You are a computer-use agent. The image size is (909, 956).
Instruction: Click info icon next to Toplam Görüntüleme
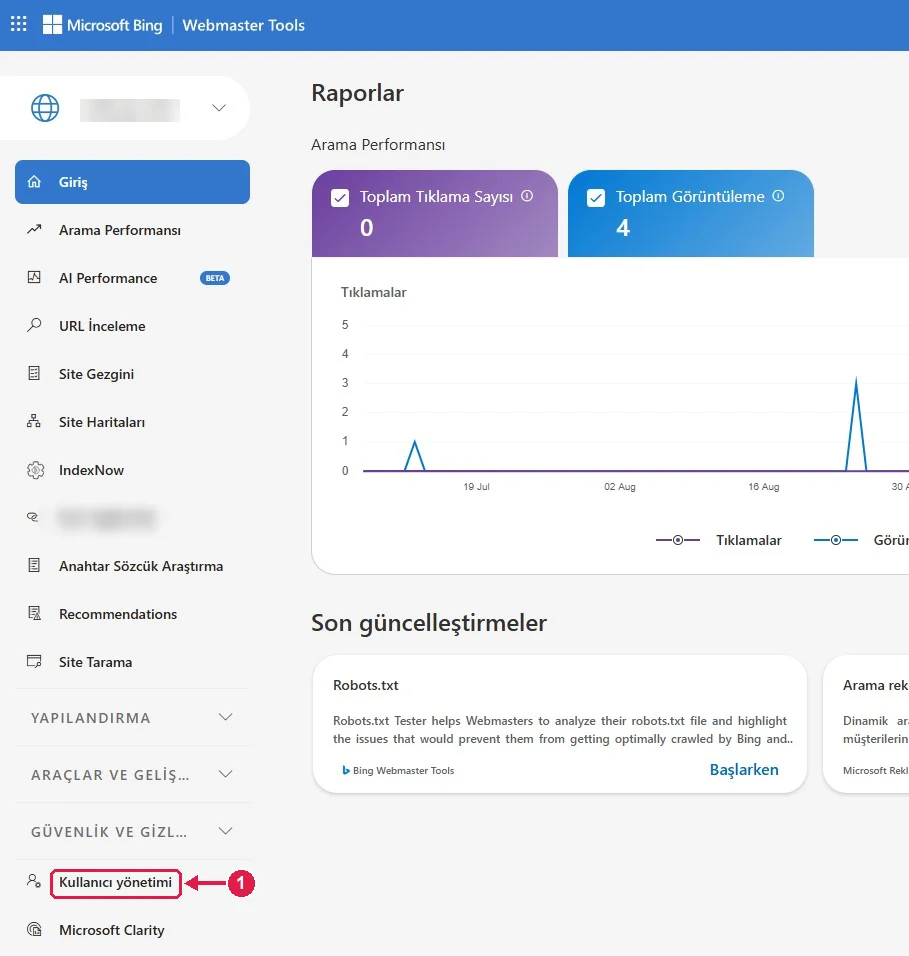point(779,196)
